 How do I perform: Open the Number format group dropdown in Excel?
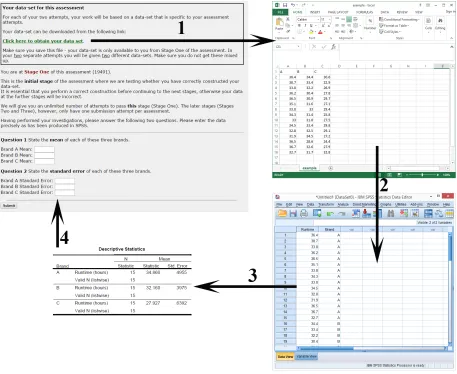click(370, 25)
